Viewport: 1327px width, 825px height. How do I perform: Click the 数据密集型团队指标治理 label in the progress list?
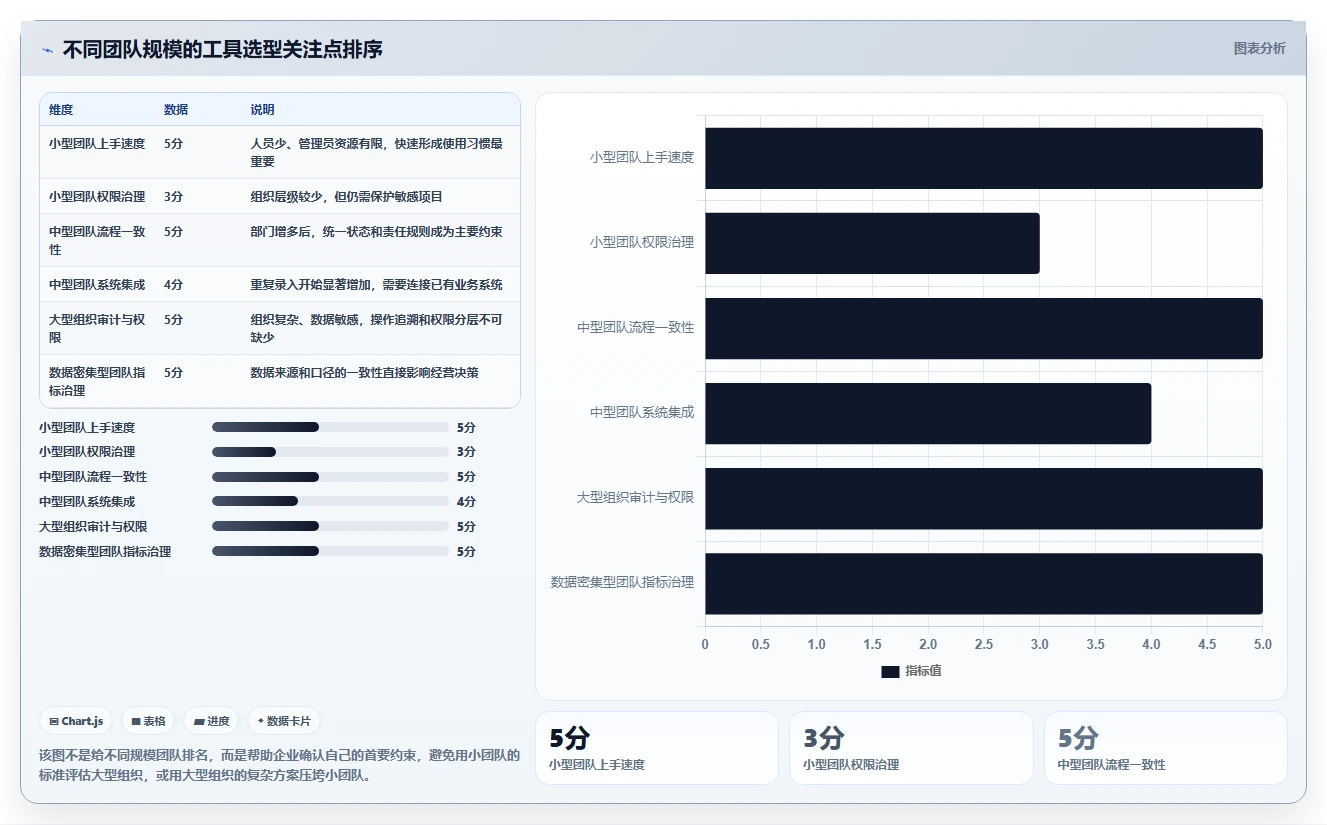tap(105, 552)
